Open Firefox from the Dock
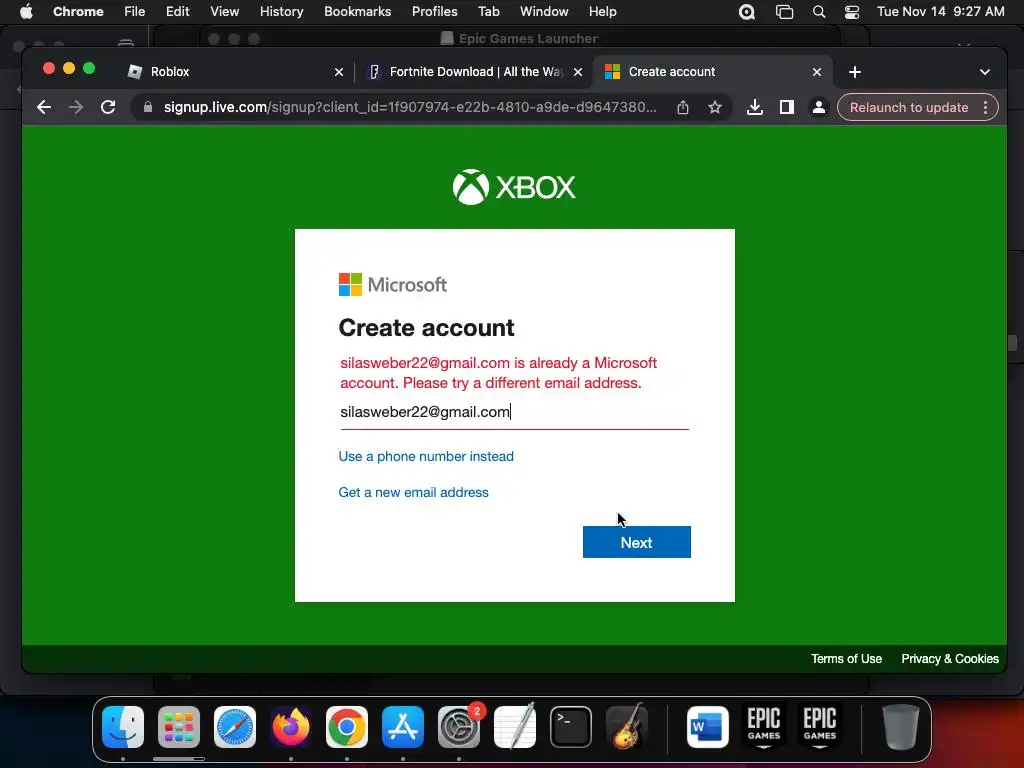The image size is (1024, 768). point(291,727)
